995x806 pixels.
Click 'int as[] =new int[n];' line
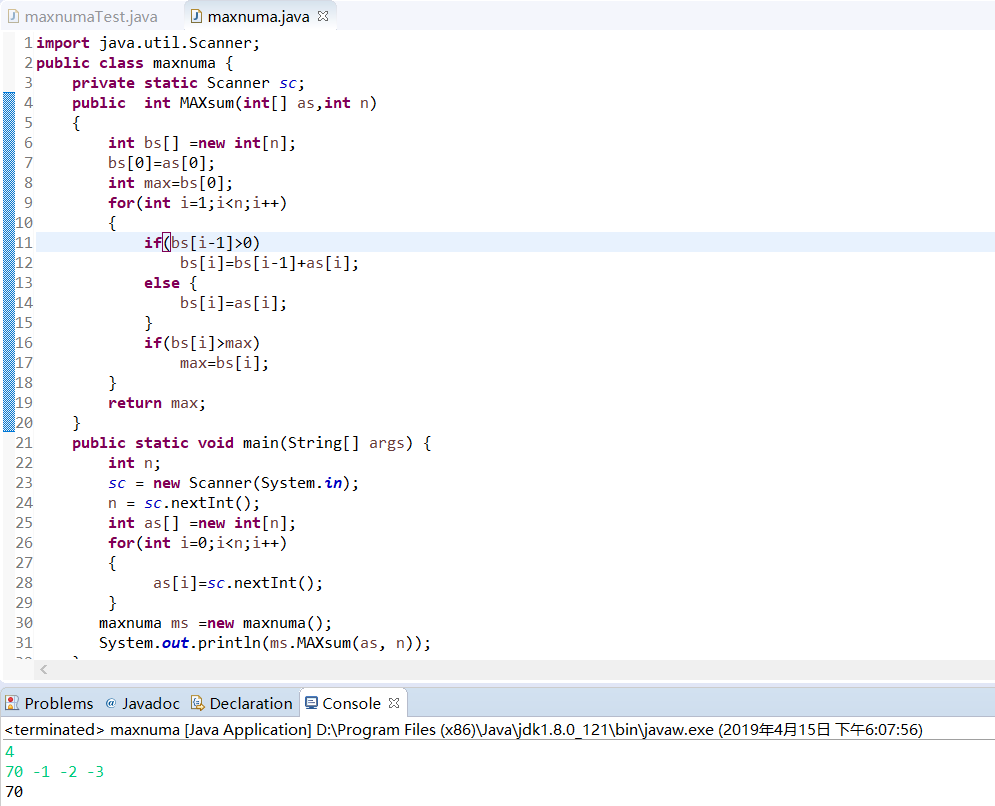[202, 523]
